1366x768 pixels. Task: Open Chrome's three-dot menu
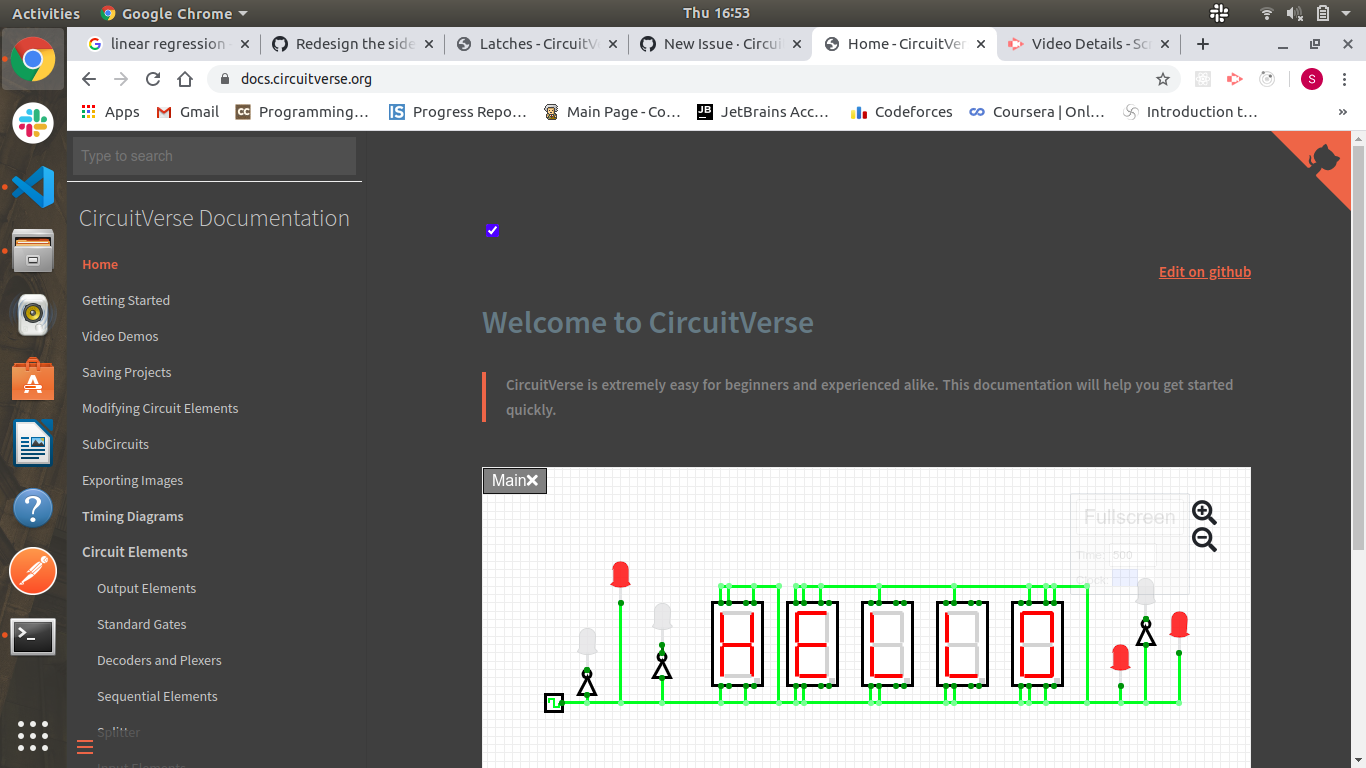tap(1346, 79)
